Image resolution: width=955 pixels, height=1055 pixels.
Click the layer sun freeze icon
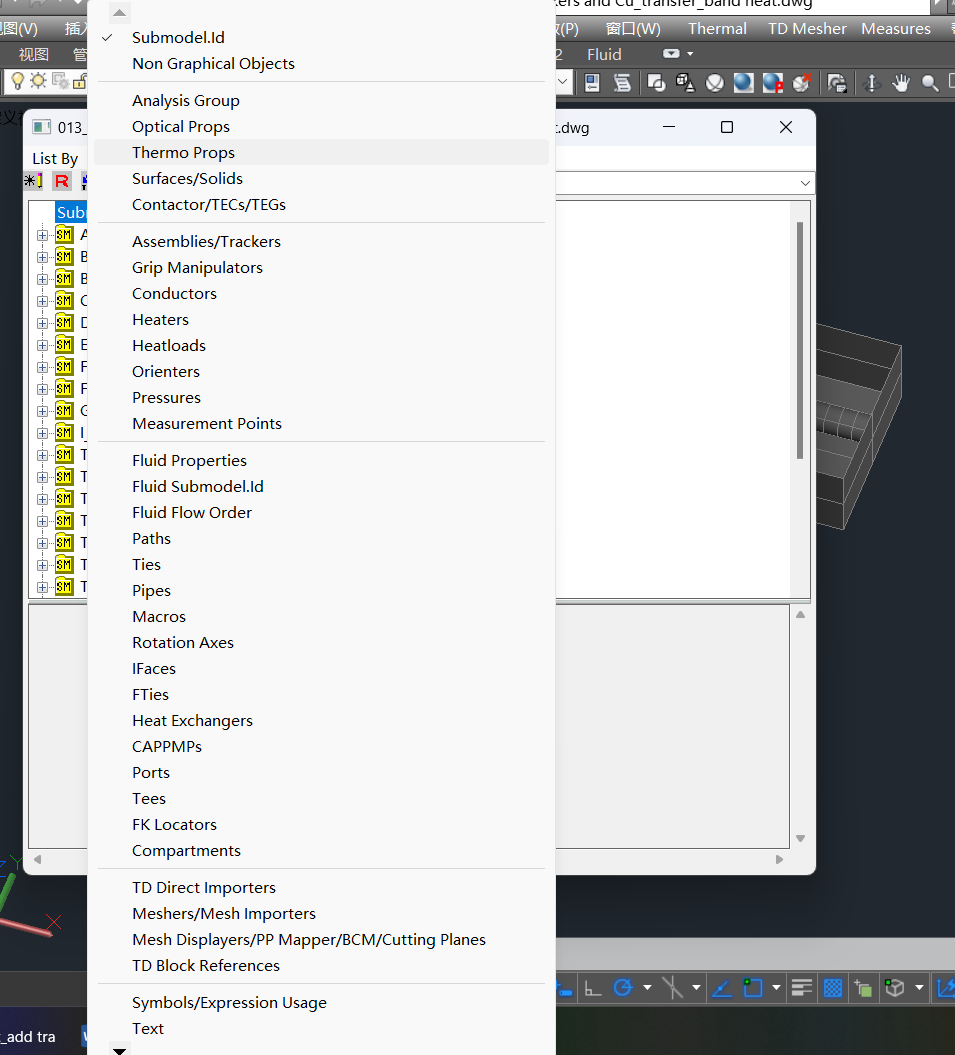[38, 81]
